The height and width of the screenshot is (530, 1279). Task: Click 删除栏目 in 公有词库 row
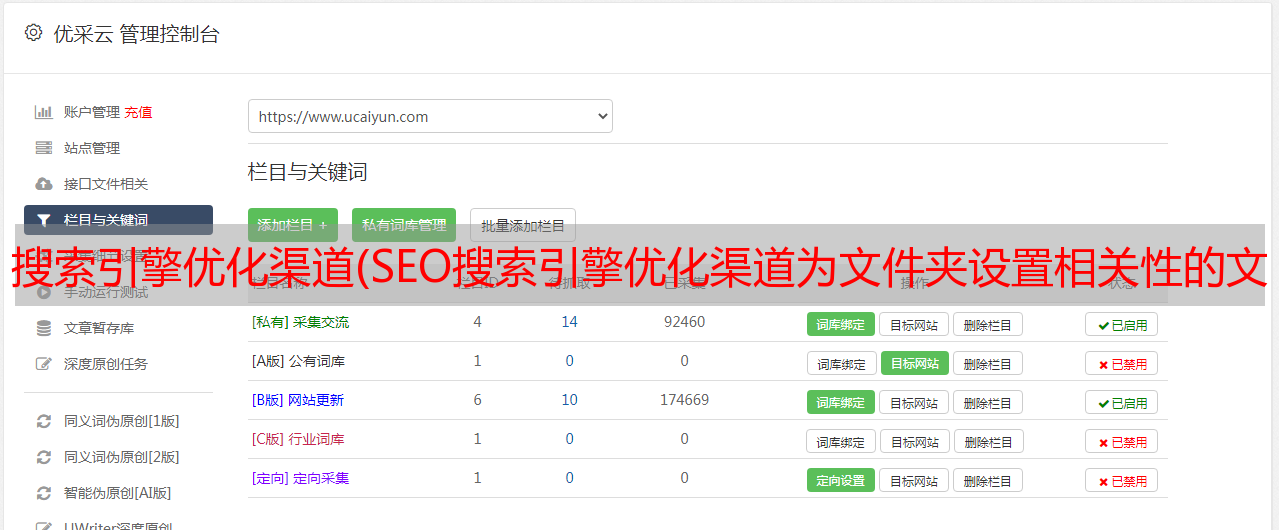coord(987,363)
